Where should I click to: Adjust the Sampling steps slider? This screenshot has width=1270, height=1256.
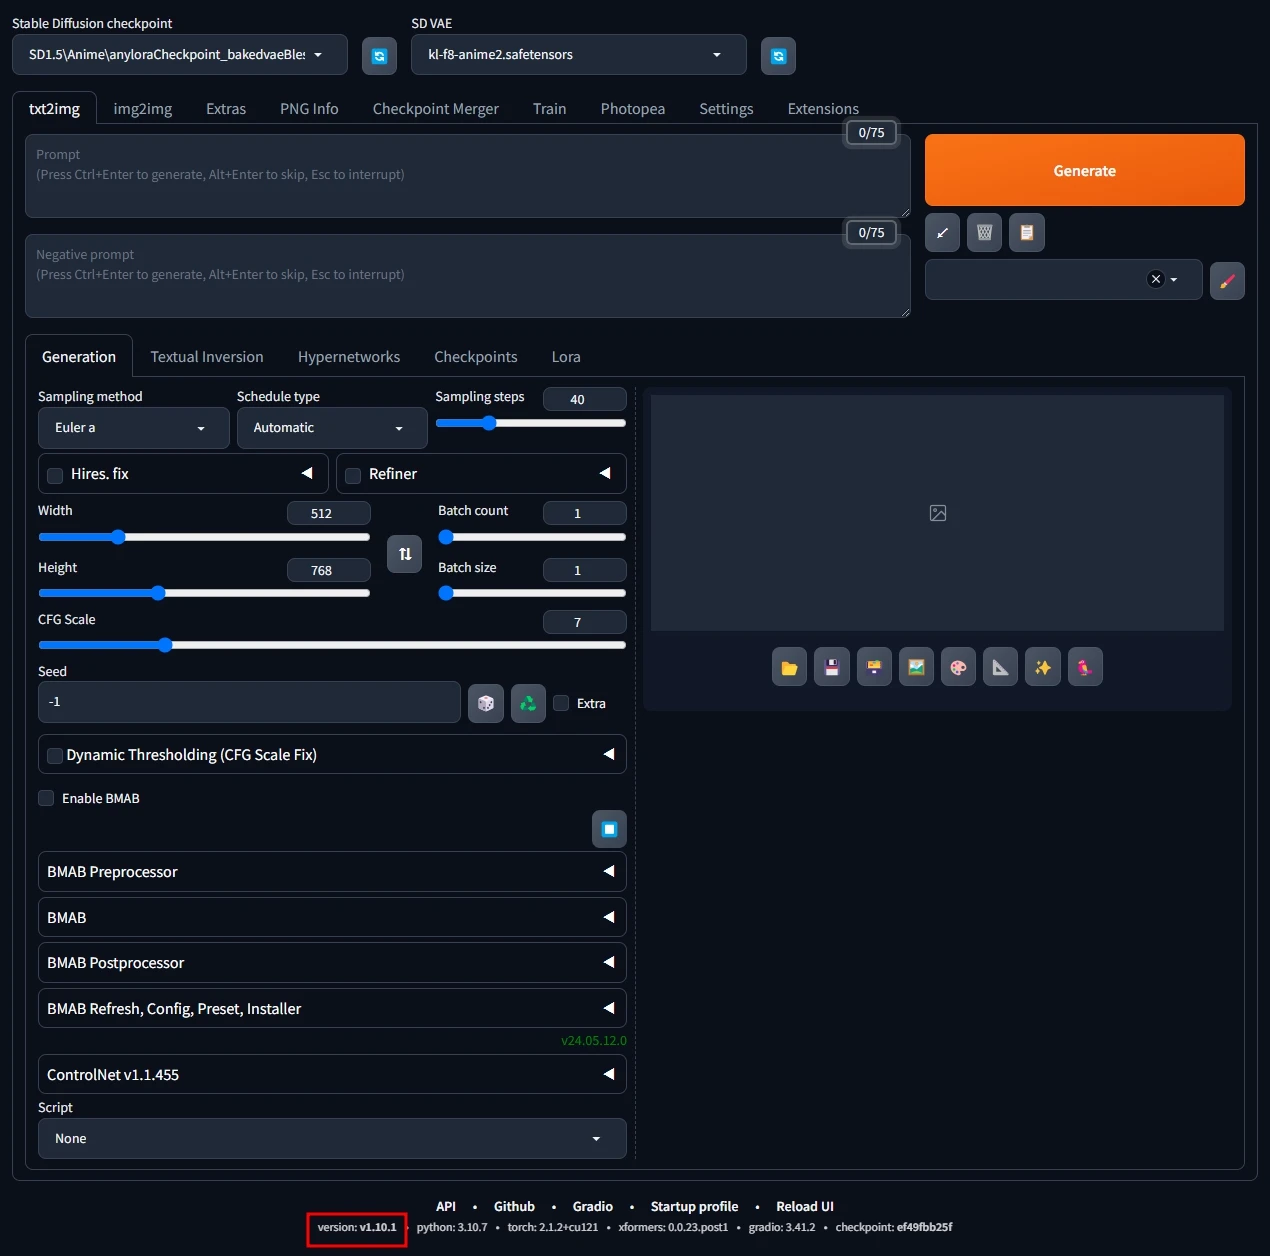click(531, 423)
